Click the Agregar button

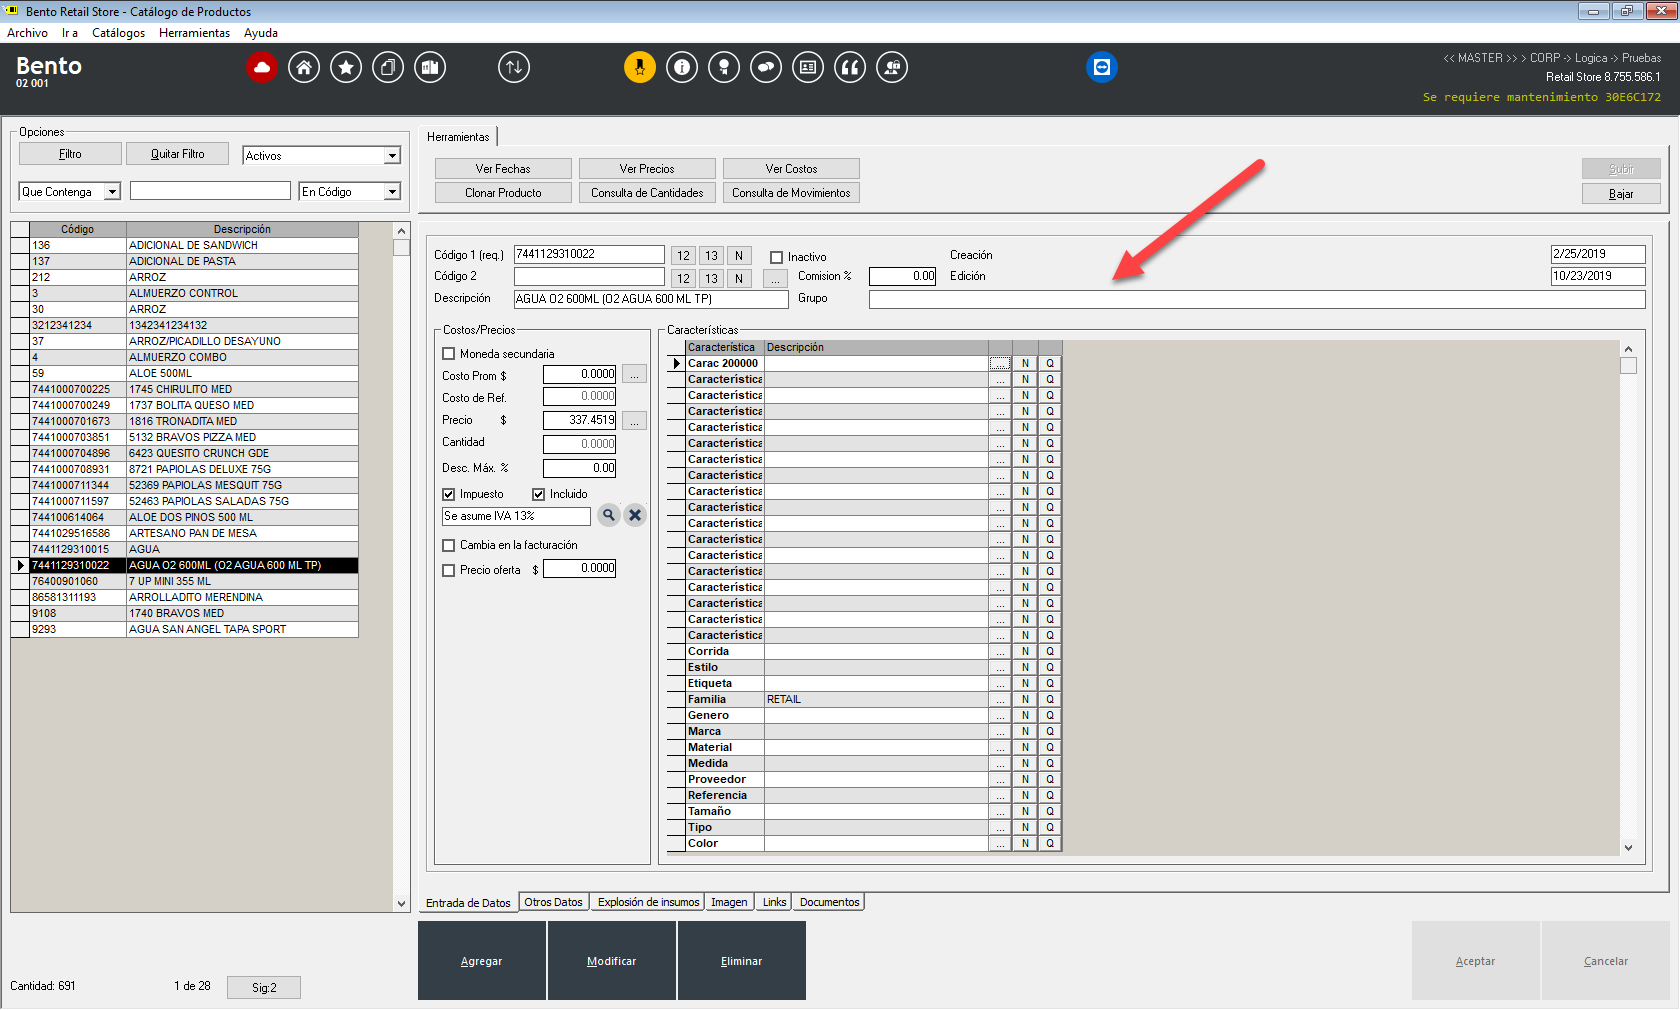coord(482,961)
